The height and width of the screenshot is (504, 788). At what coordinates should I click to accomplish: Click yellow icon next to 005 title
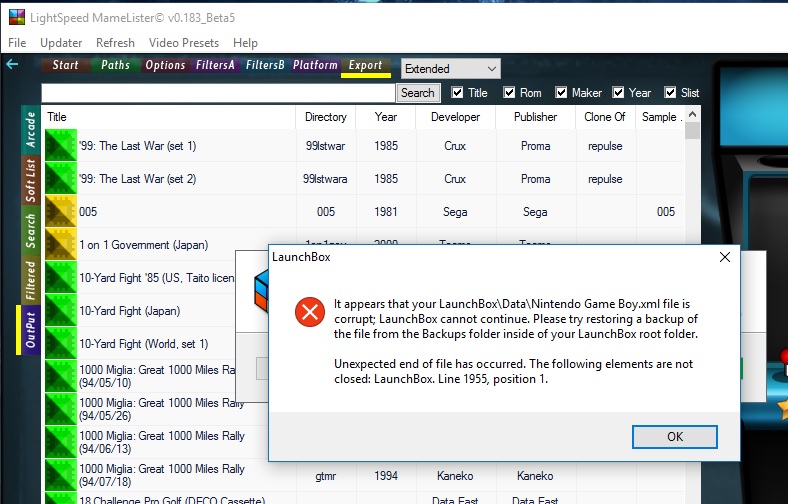61,212
